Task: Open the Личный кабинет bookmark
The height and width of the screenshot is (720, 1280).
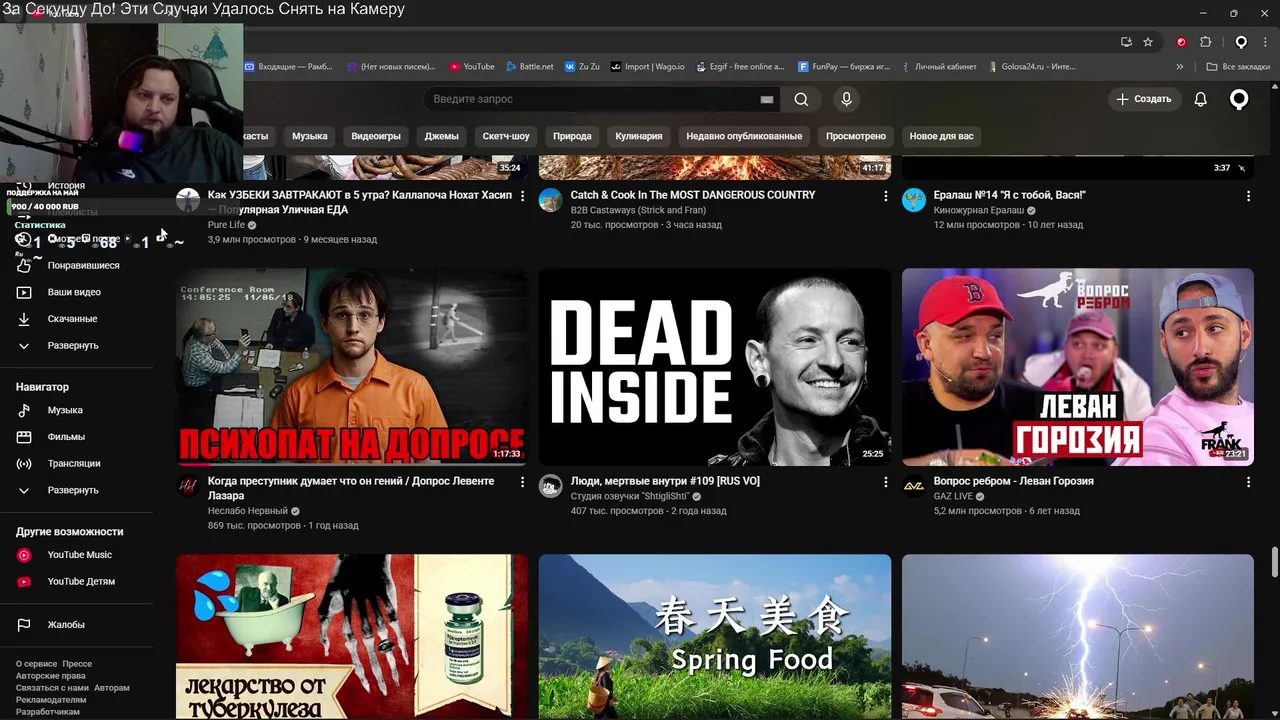Action: 938,67
